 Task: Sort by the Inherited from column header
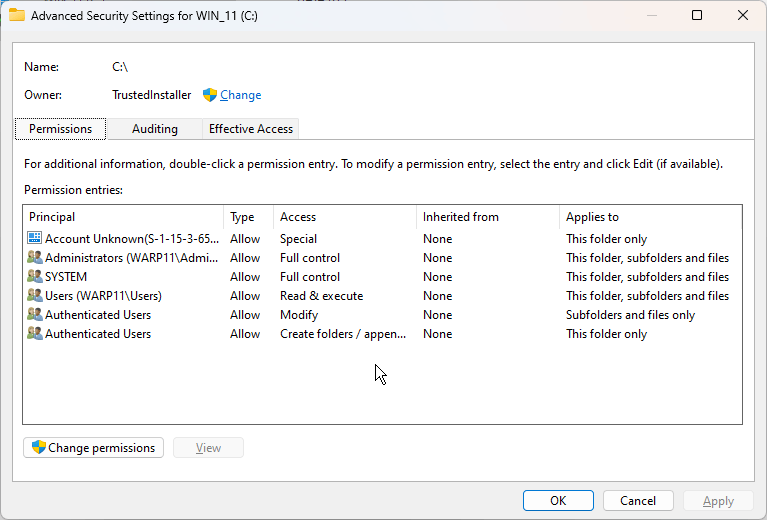[x=488, y=217]
